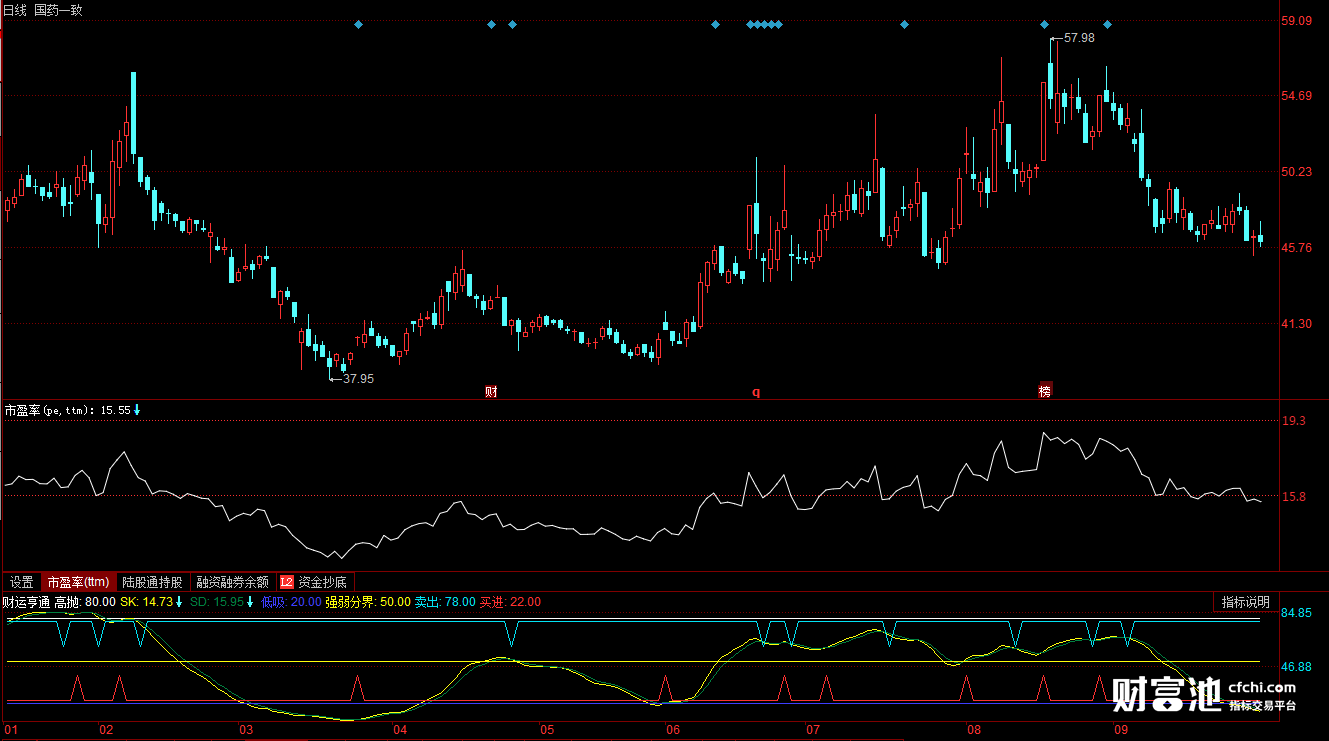Switch to the 融资融券余额 tab
This screenshot has width=1329, height=741.
click(233, 582)
